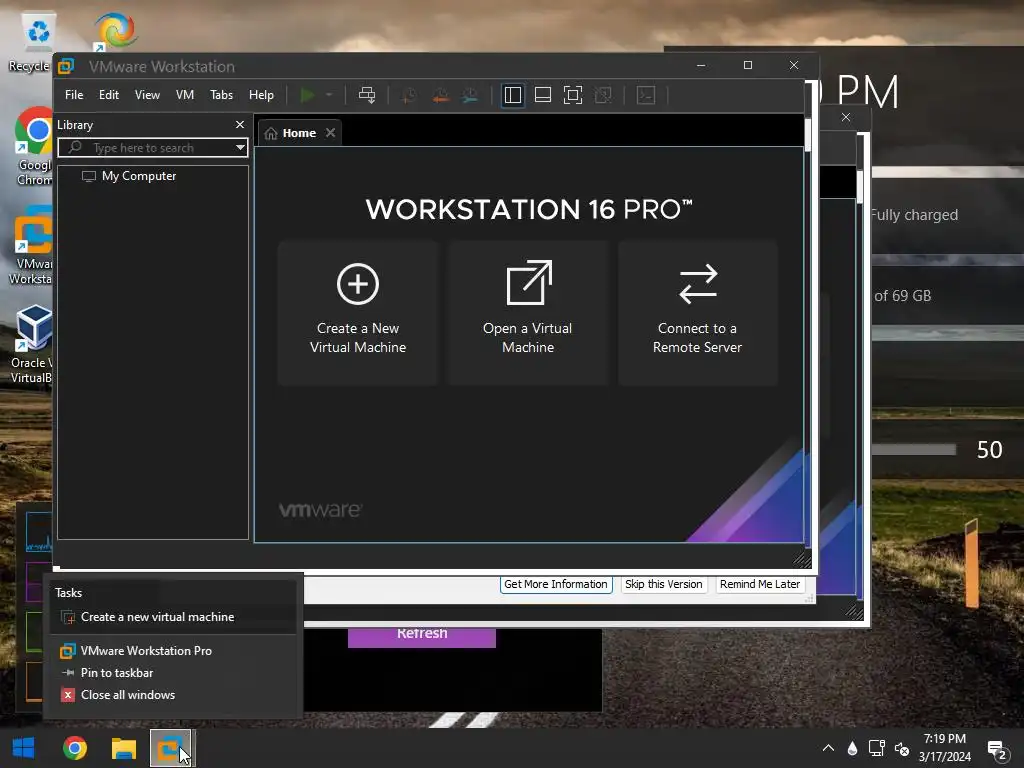The height and width of the screenshot is (768, 1024).
Task: Open Google Chrome desktop shortcut
Action: point(34,146)
